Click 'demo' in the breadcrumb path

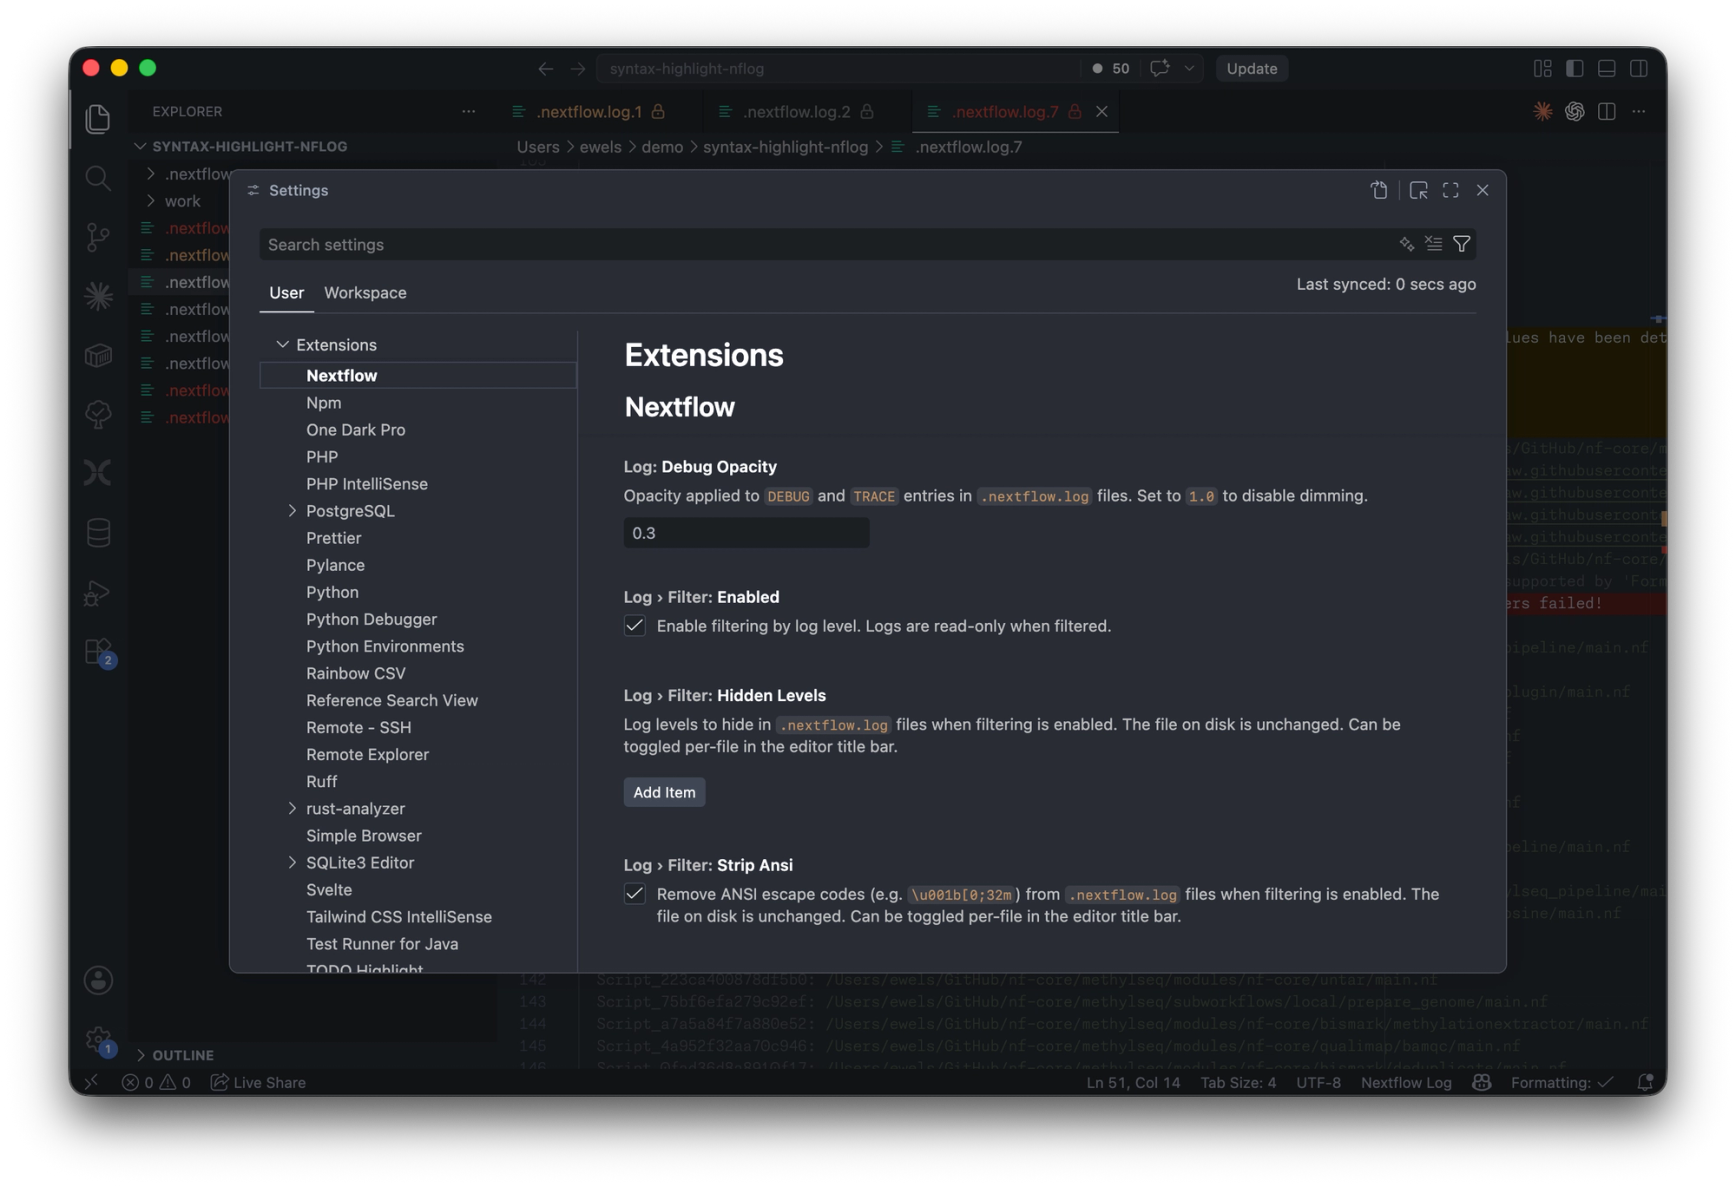tap(662, 147)
